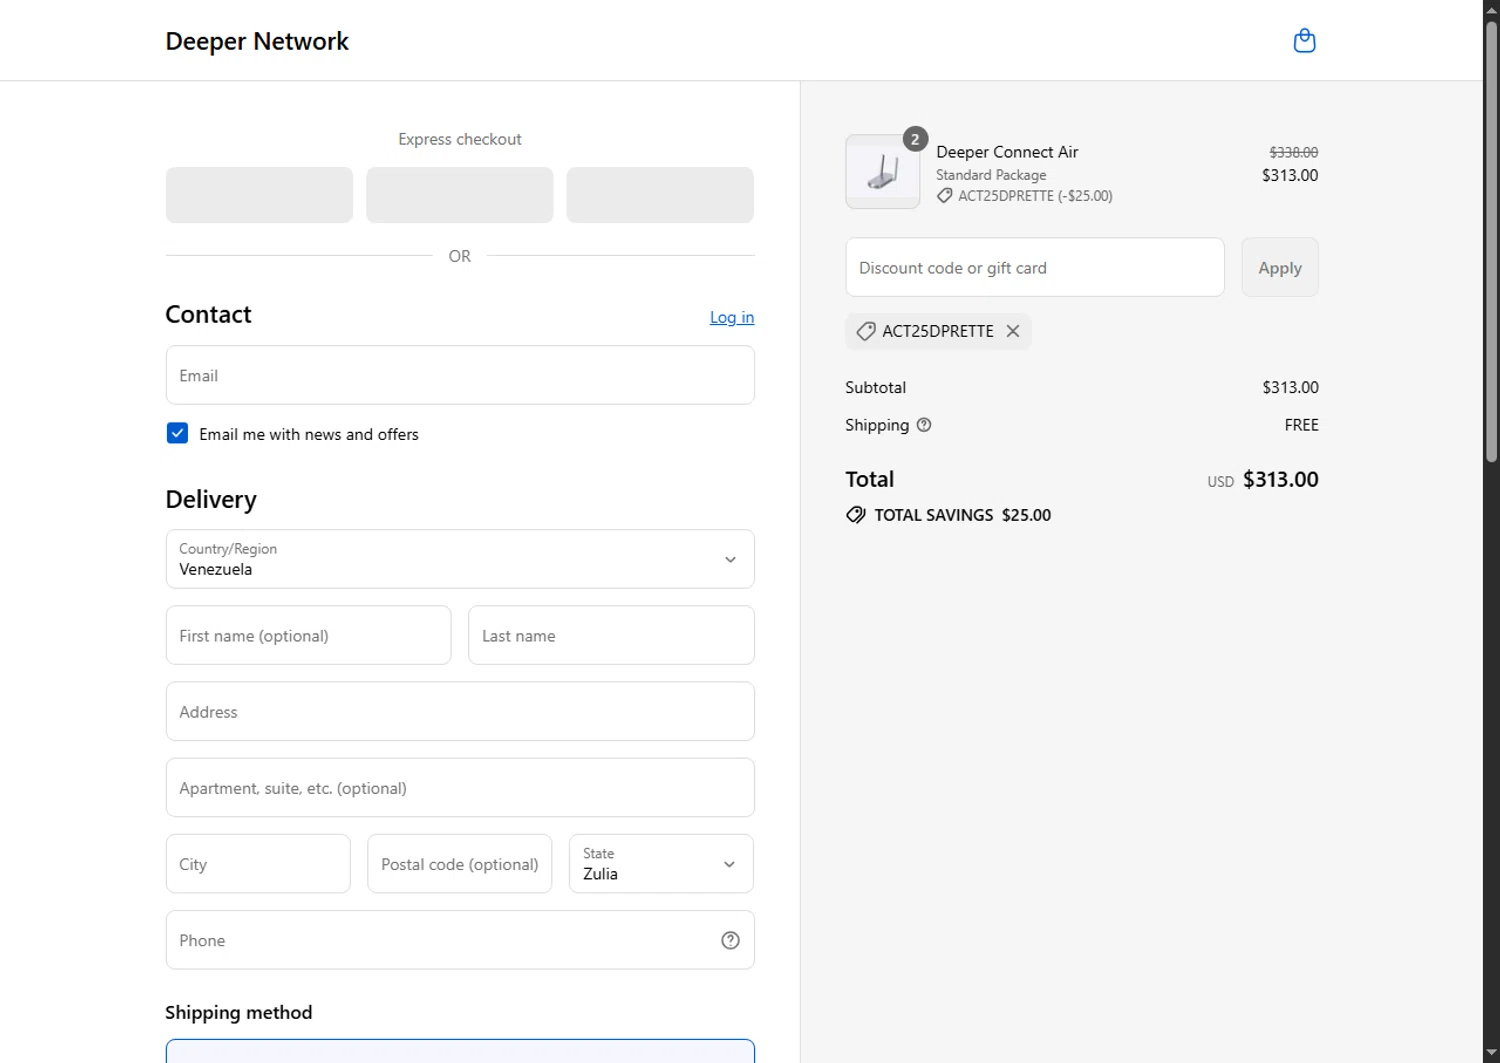1500x1063 pixels.
Task: Open the State dropdown showing Zulia
Action: 661,864
